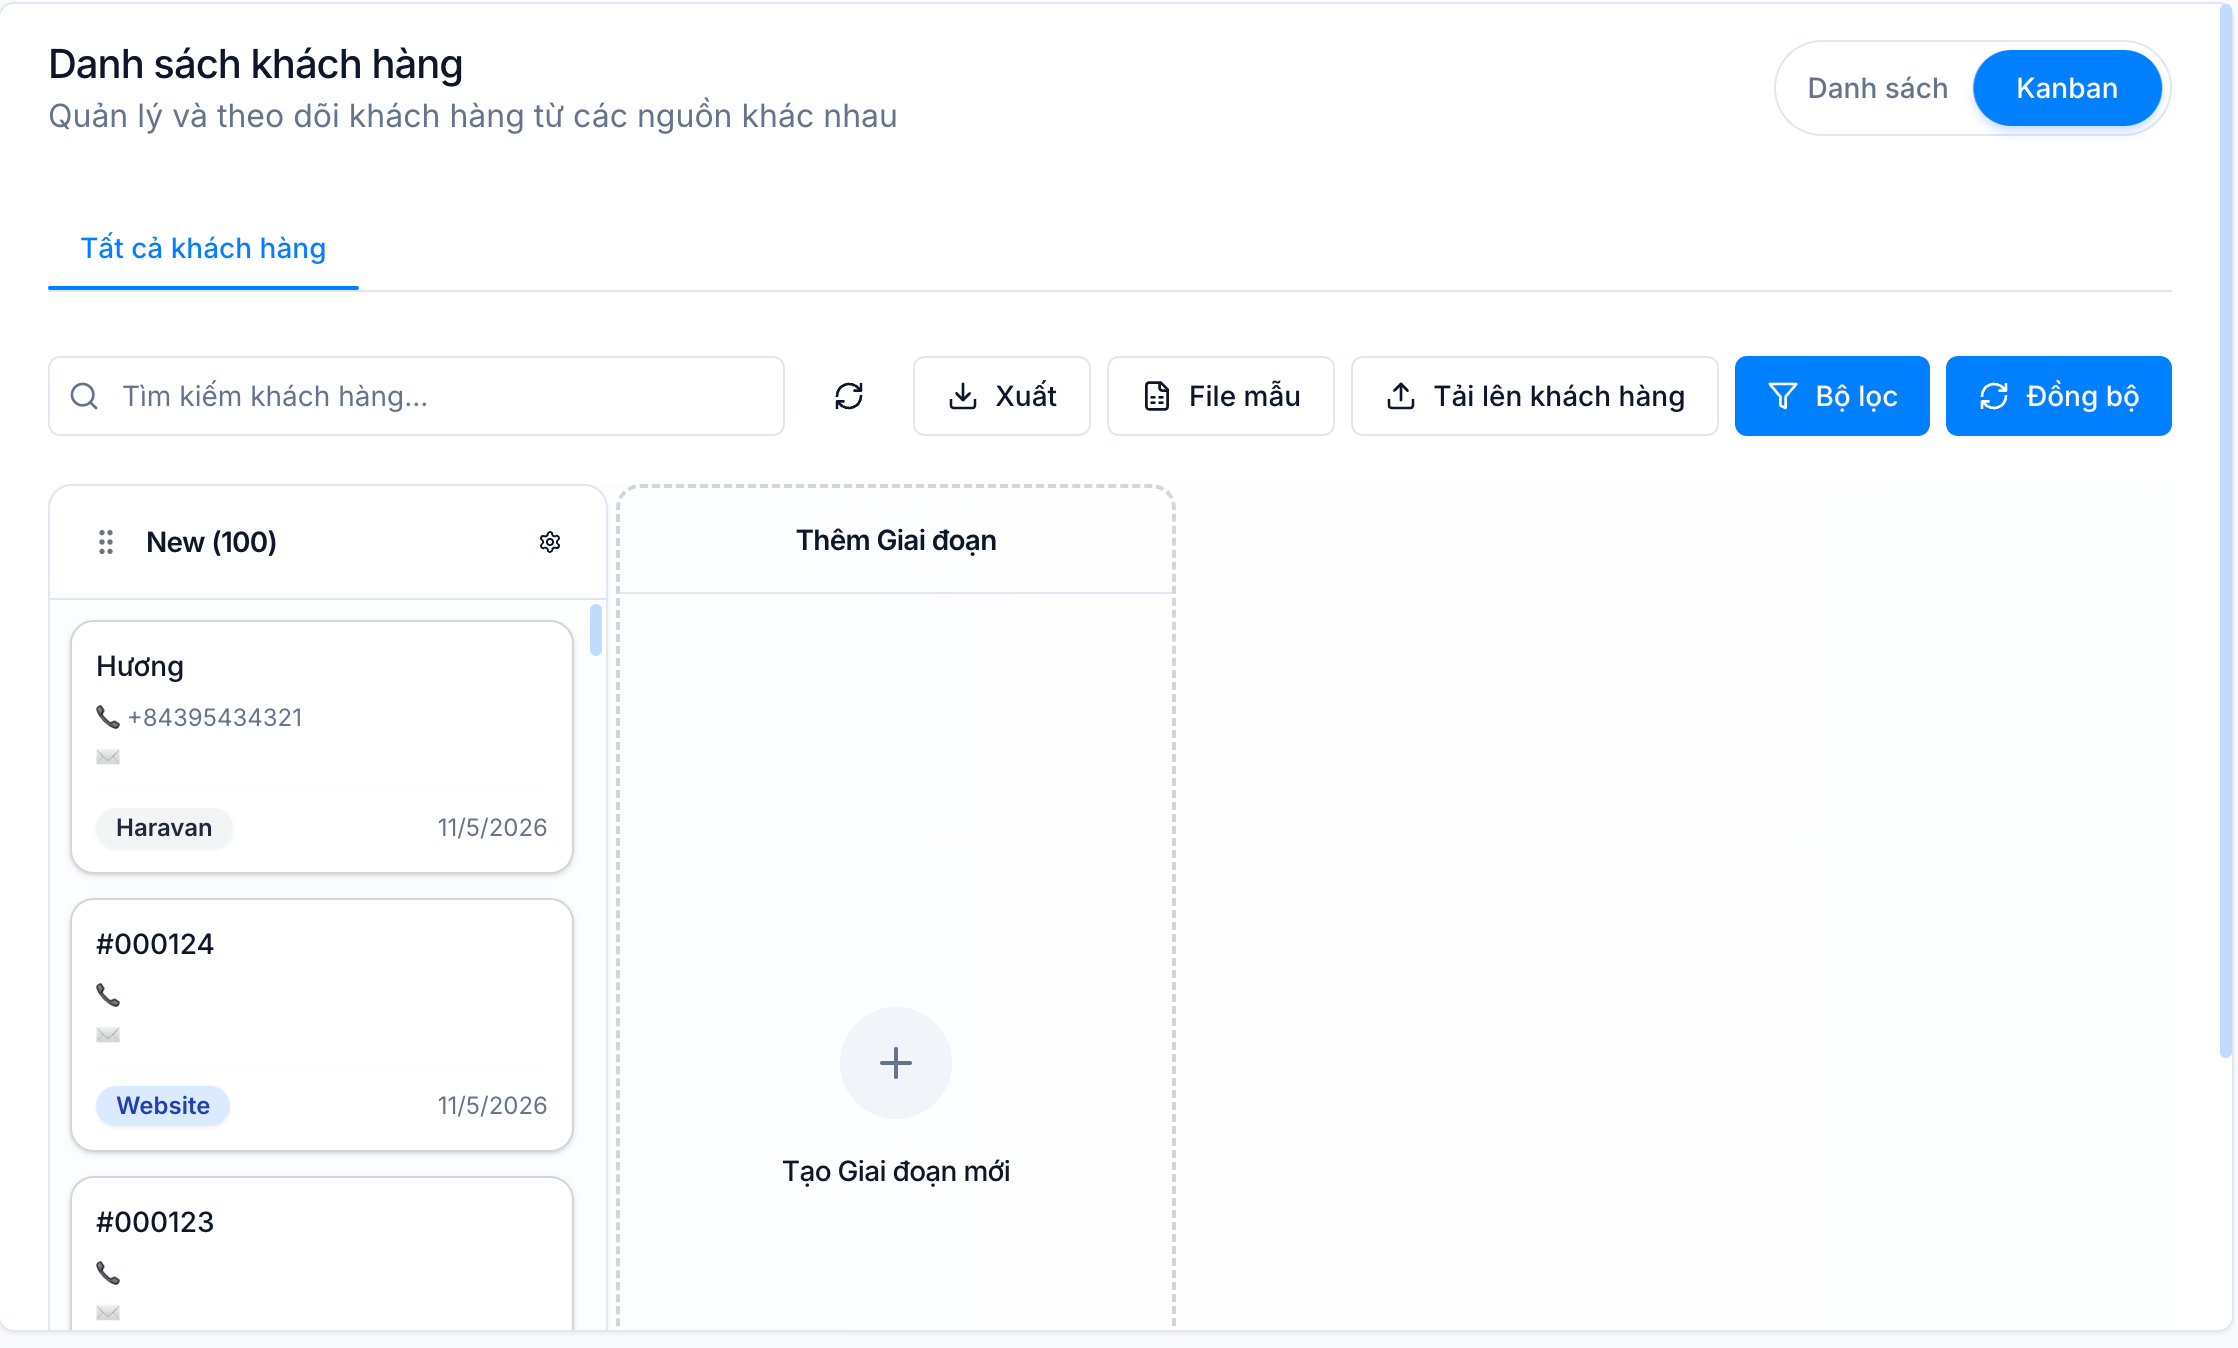Open Tải lên khách hàng upload

pos(1534,396)
